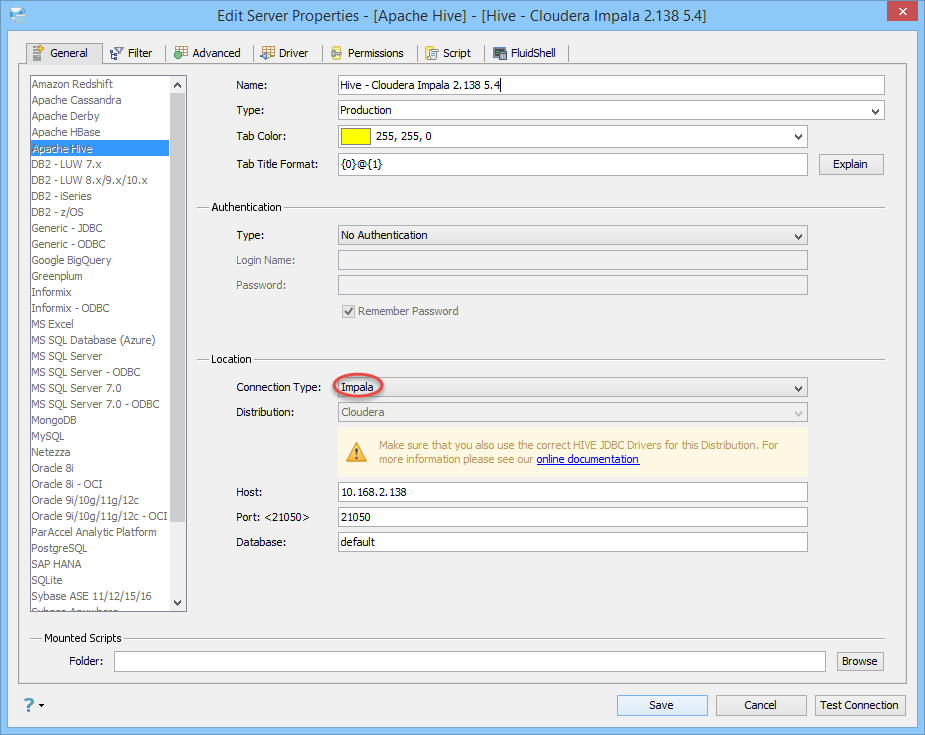Switch to the Permissions tab
Screen dimensions: 925x735
point(368,53)
